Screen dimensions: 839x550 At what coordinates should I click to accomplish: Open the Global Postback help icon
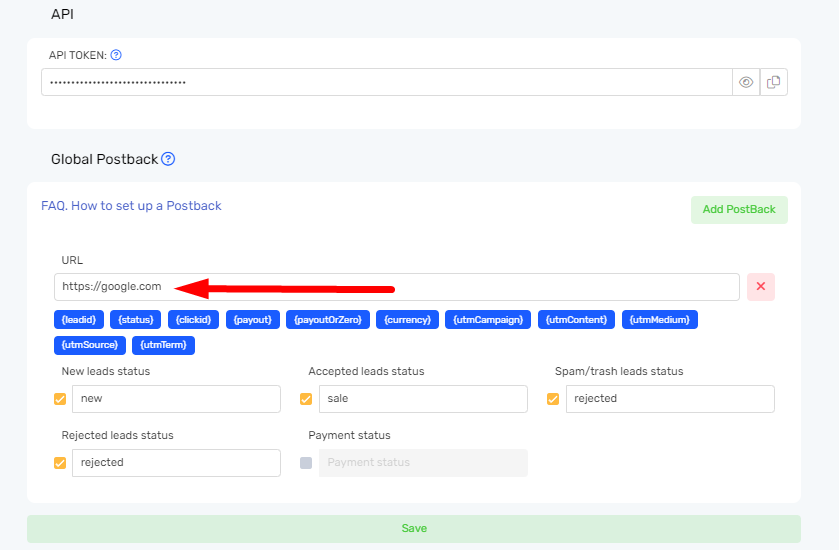click(x=168, y=159)
